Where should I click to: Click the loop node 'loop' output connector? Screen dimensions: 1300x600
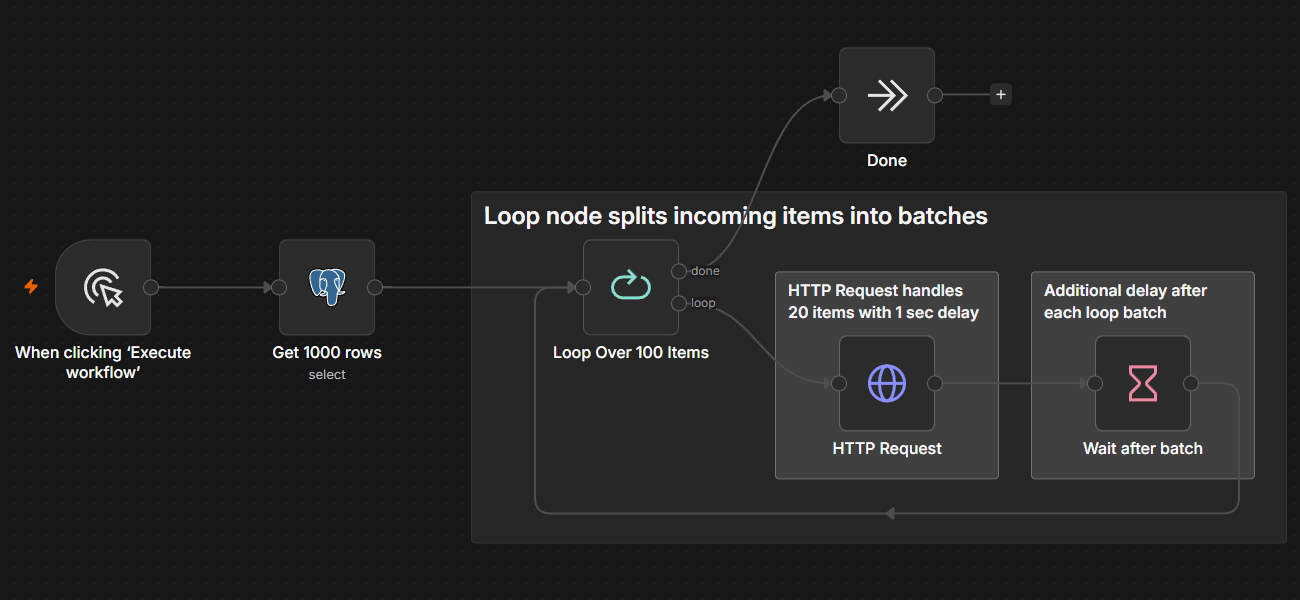click(679, 303)
